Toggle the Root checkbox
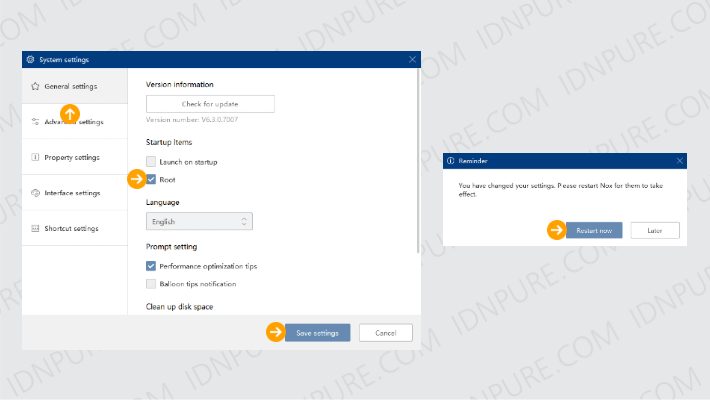The image size is (710, 400). [151, 179]
